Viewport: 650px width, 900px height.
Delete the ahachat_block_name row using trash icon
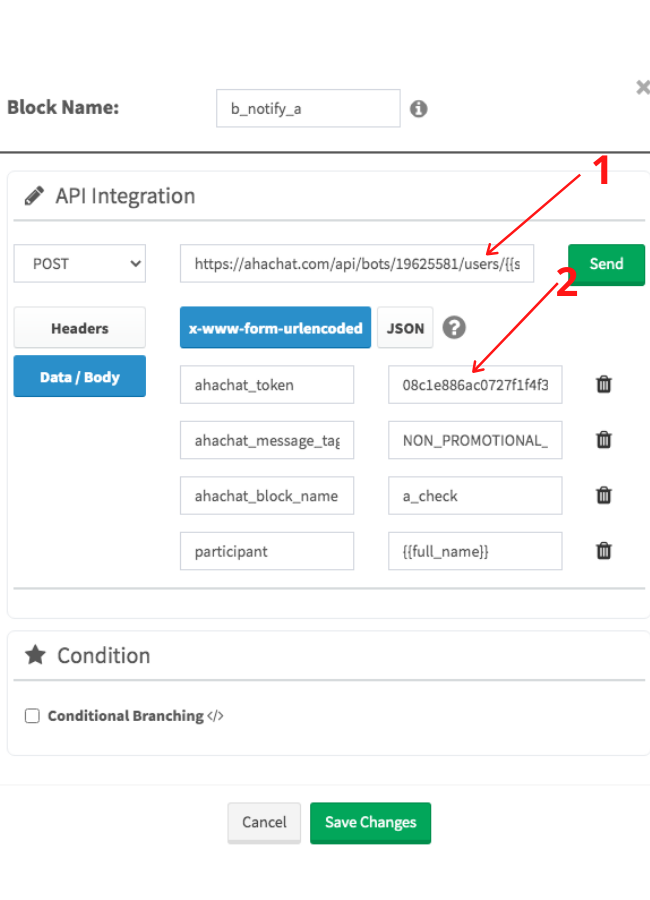tap(603, 495)
